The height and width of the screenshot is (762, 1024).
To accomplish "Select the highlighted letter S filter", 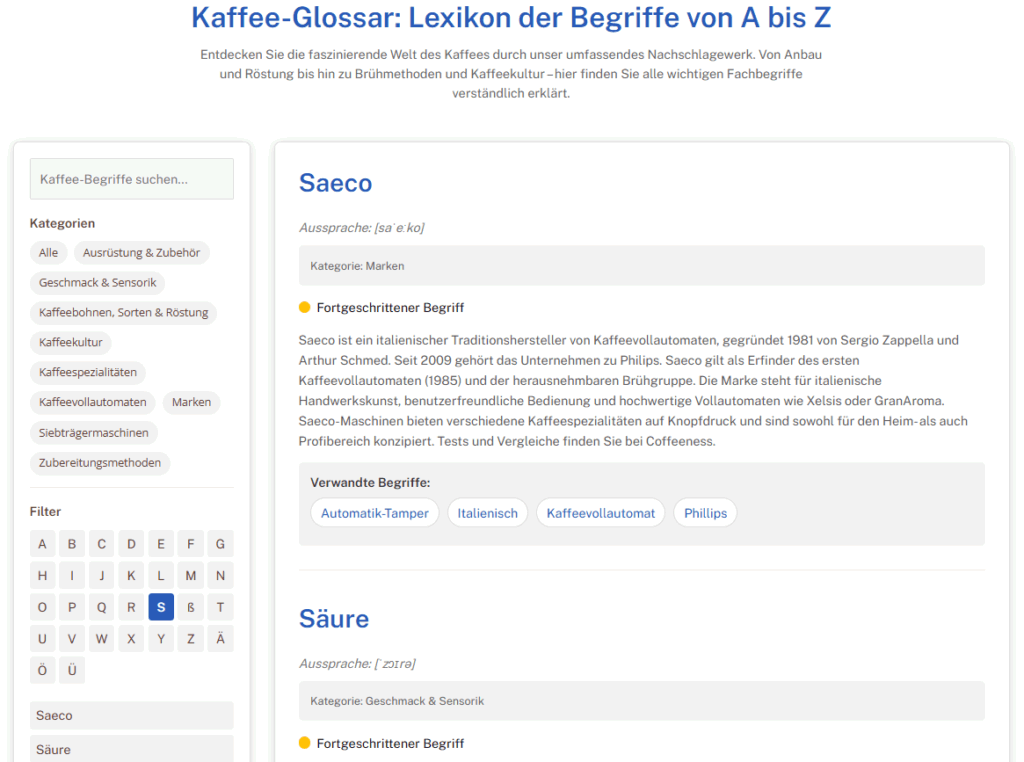I will (161, 607).
